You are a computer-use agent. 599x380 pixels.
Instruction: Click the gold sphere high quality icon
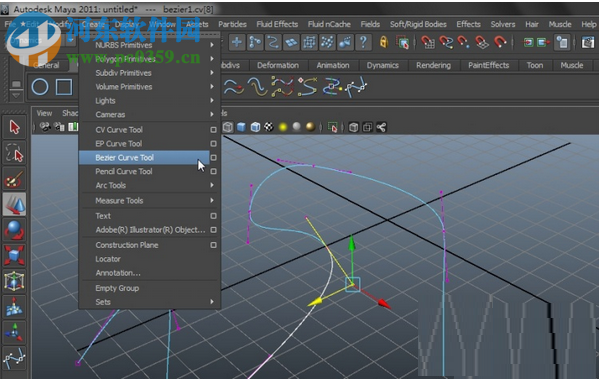coord(311,127)
